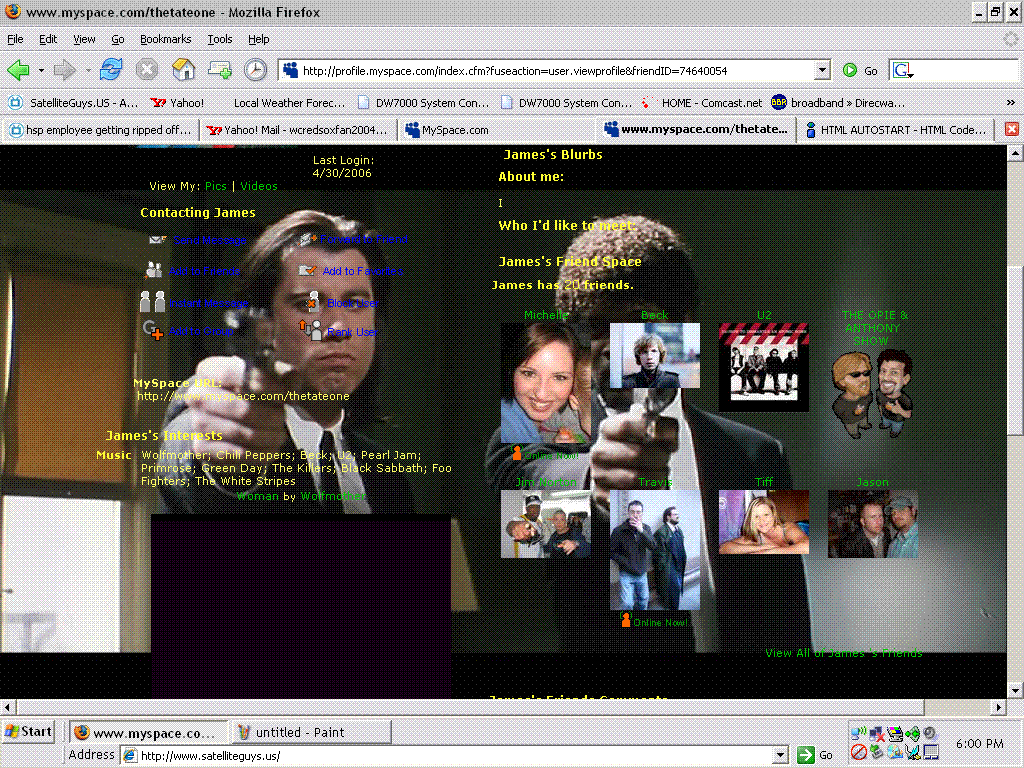Open the View menu
1024x768 pixels.
(x=84, y=39)
